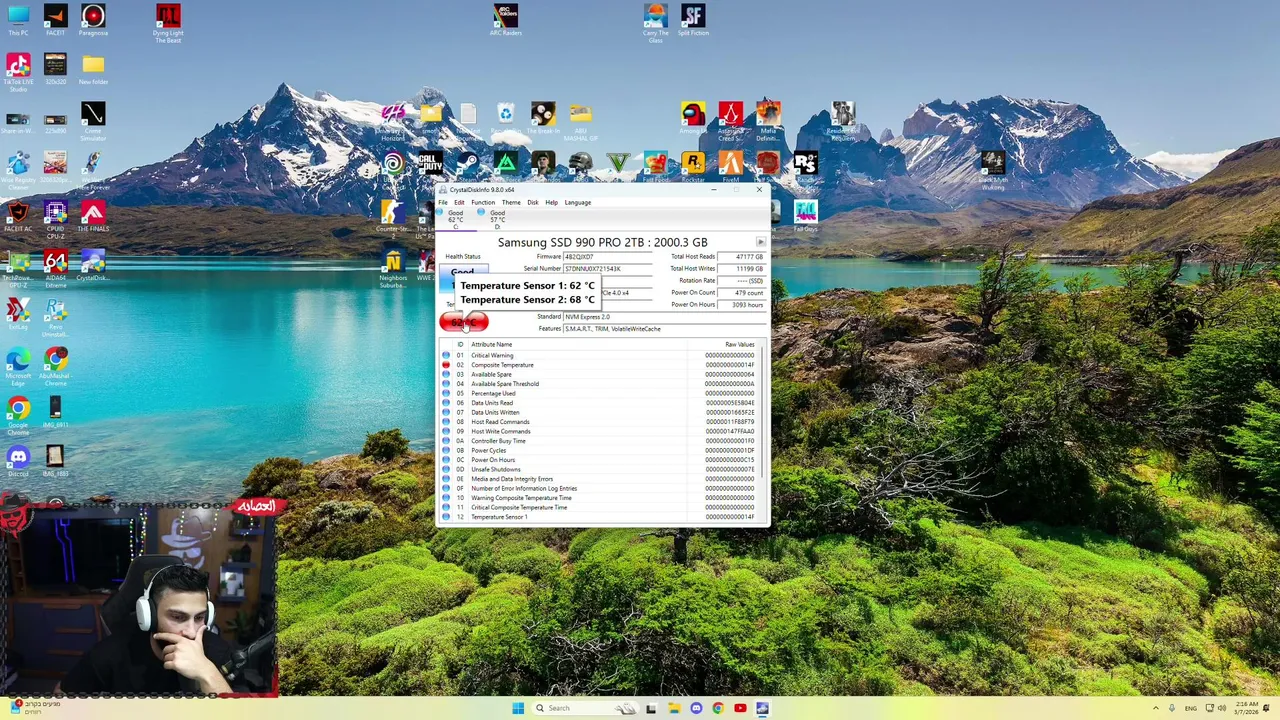Open YouTube from the taskbar
The image size is (1280, 720).
[740, 708]
